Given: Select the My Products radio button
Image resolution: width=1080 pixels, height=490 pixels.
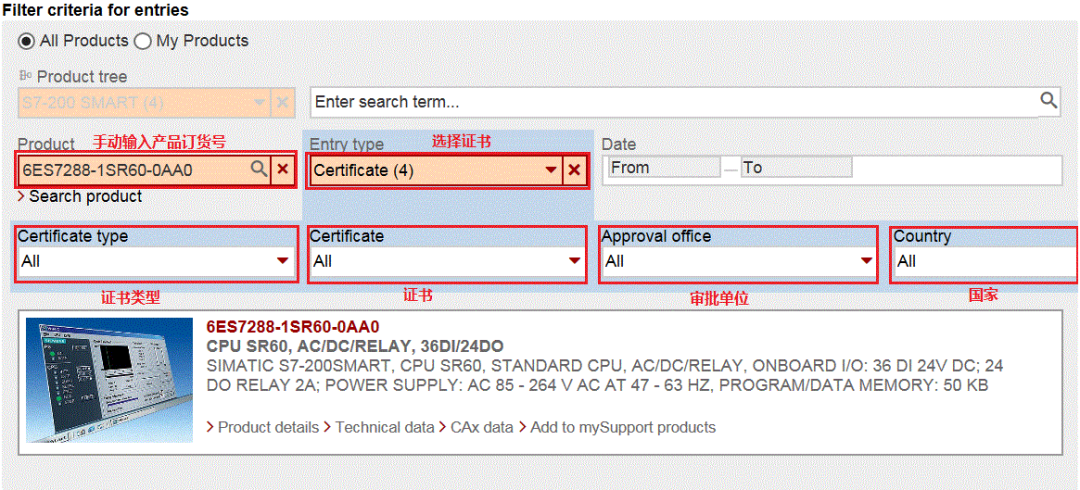Looking at the screenshot, I should tap(143, 41).
